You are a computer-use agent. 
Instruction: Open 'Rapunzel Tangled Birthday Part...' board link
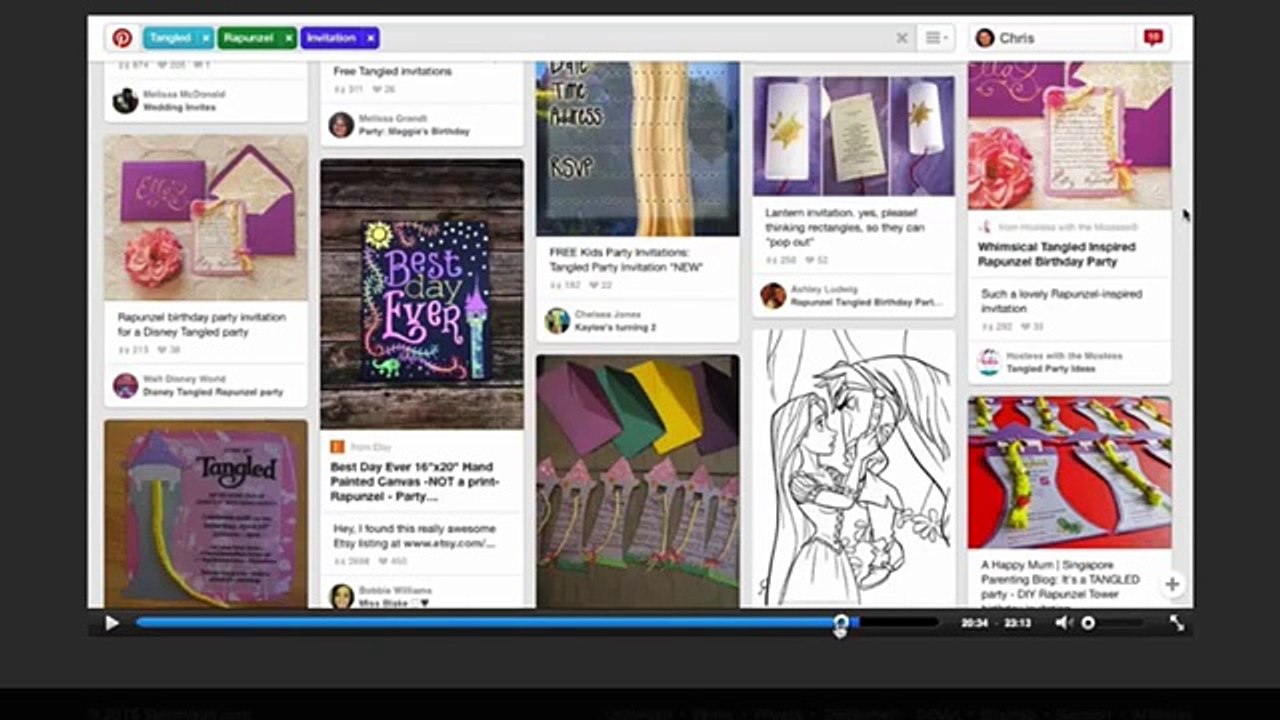coord(866,302)
